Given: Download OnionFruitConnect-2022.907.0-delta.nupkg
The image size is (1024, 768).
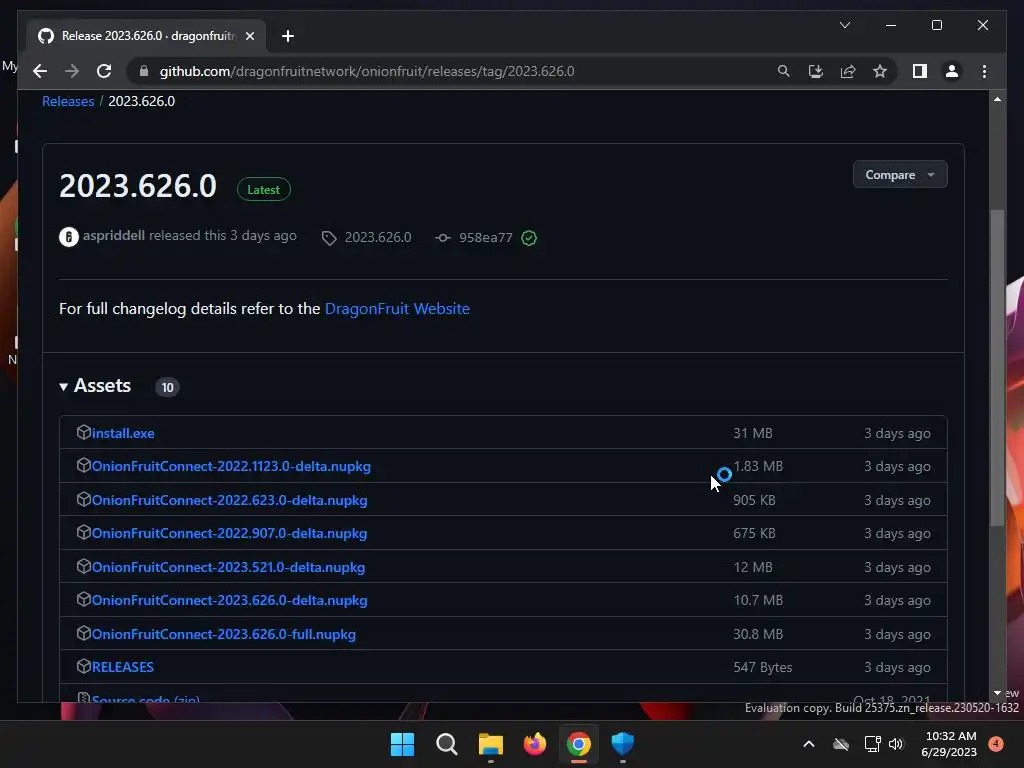Looking at the screenshot, I should 229,533.
